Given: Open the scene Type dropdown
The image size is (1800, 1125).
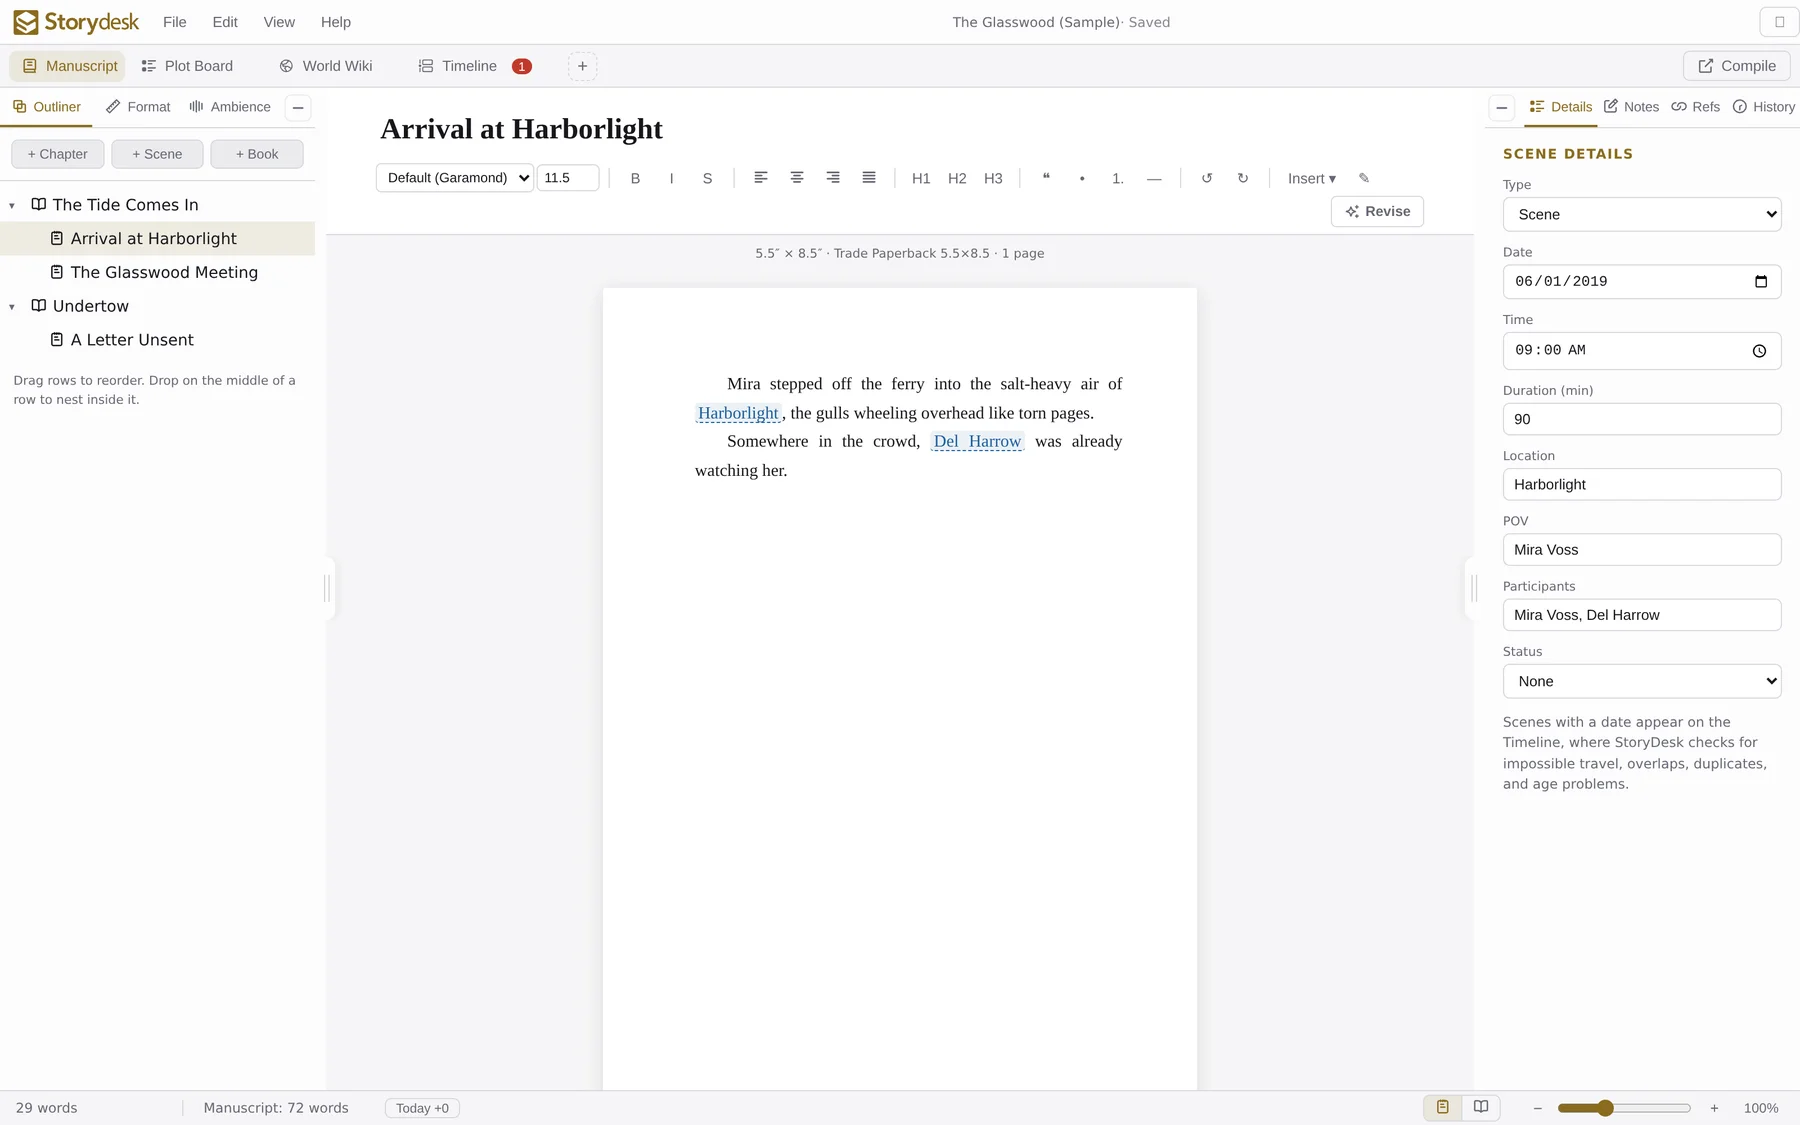Looking at the screenshot, I should click(1642, 214).
